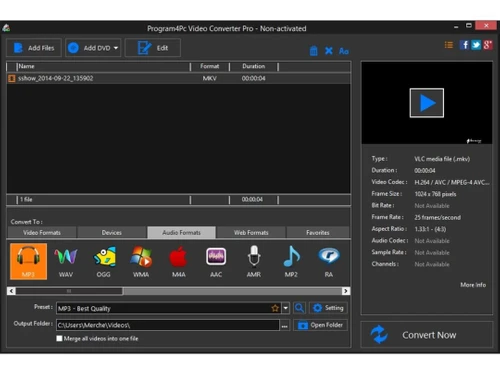Viewport: 500px width, 375px height.
Task: Select the AAC format icon
Action: tap(216, 261)
